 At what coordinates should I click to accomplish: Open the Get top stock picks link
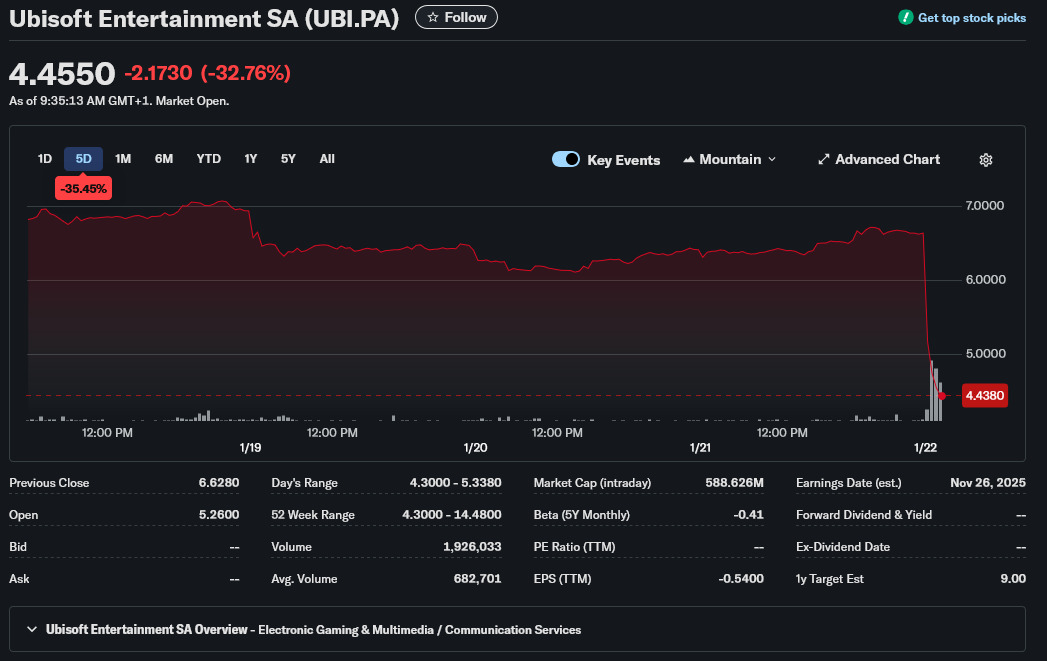[971, 18]
